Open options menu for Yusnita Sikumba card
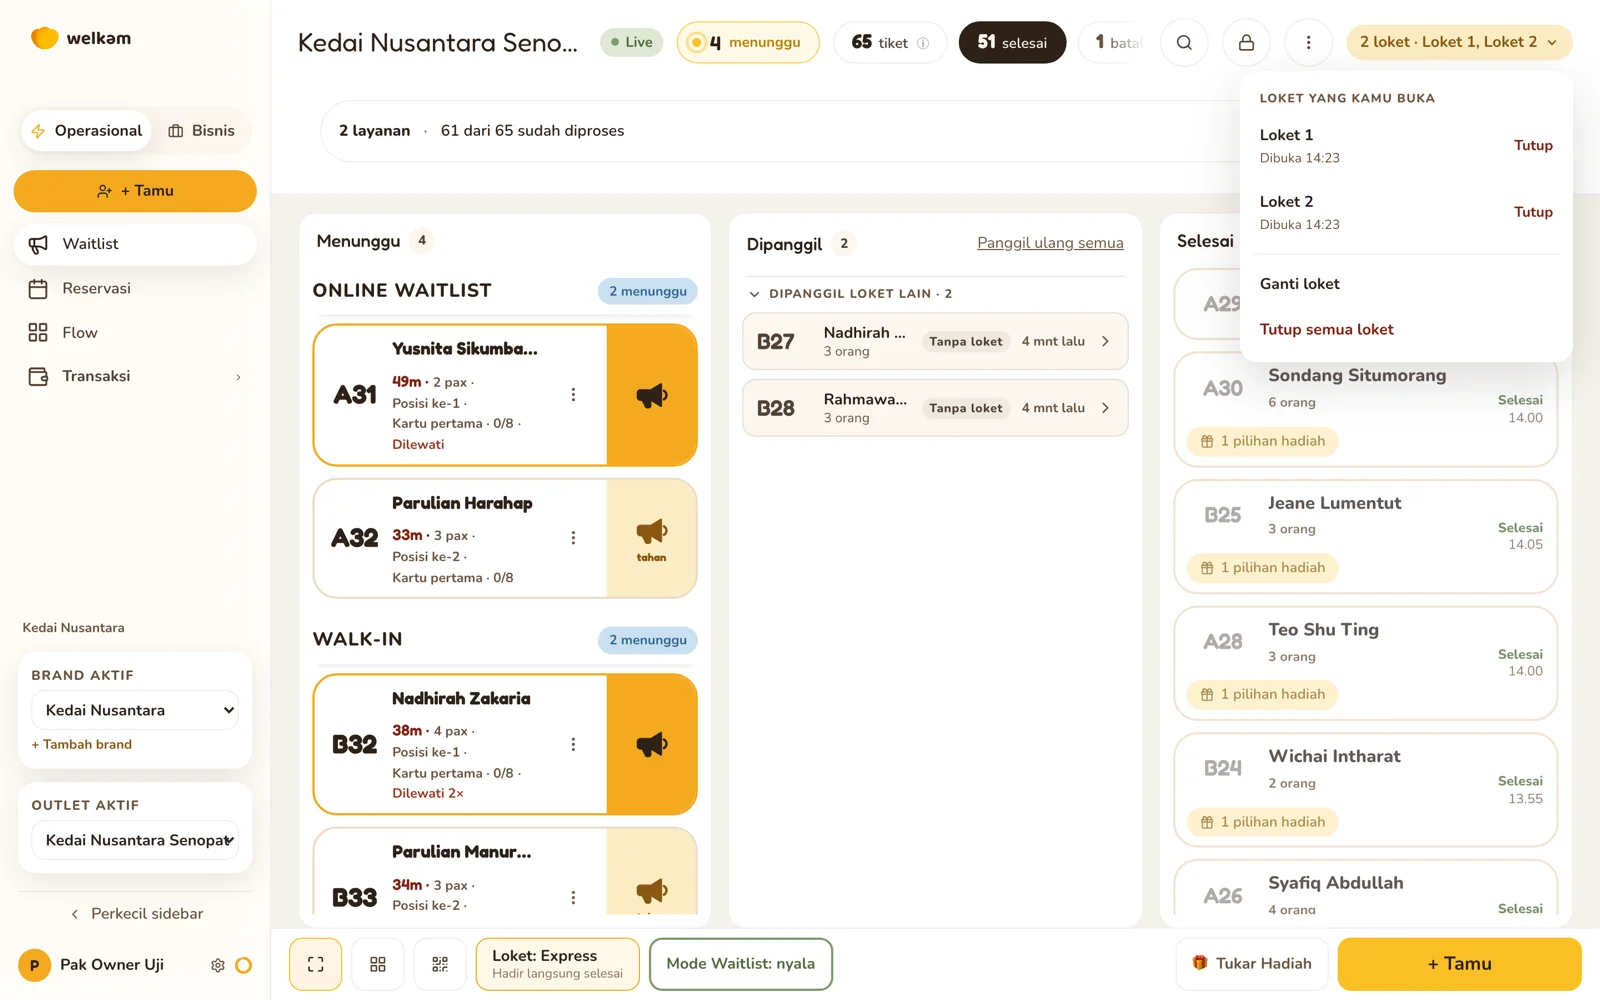 pos(573,395)
